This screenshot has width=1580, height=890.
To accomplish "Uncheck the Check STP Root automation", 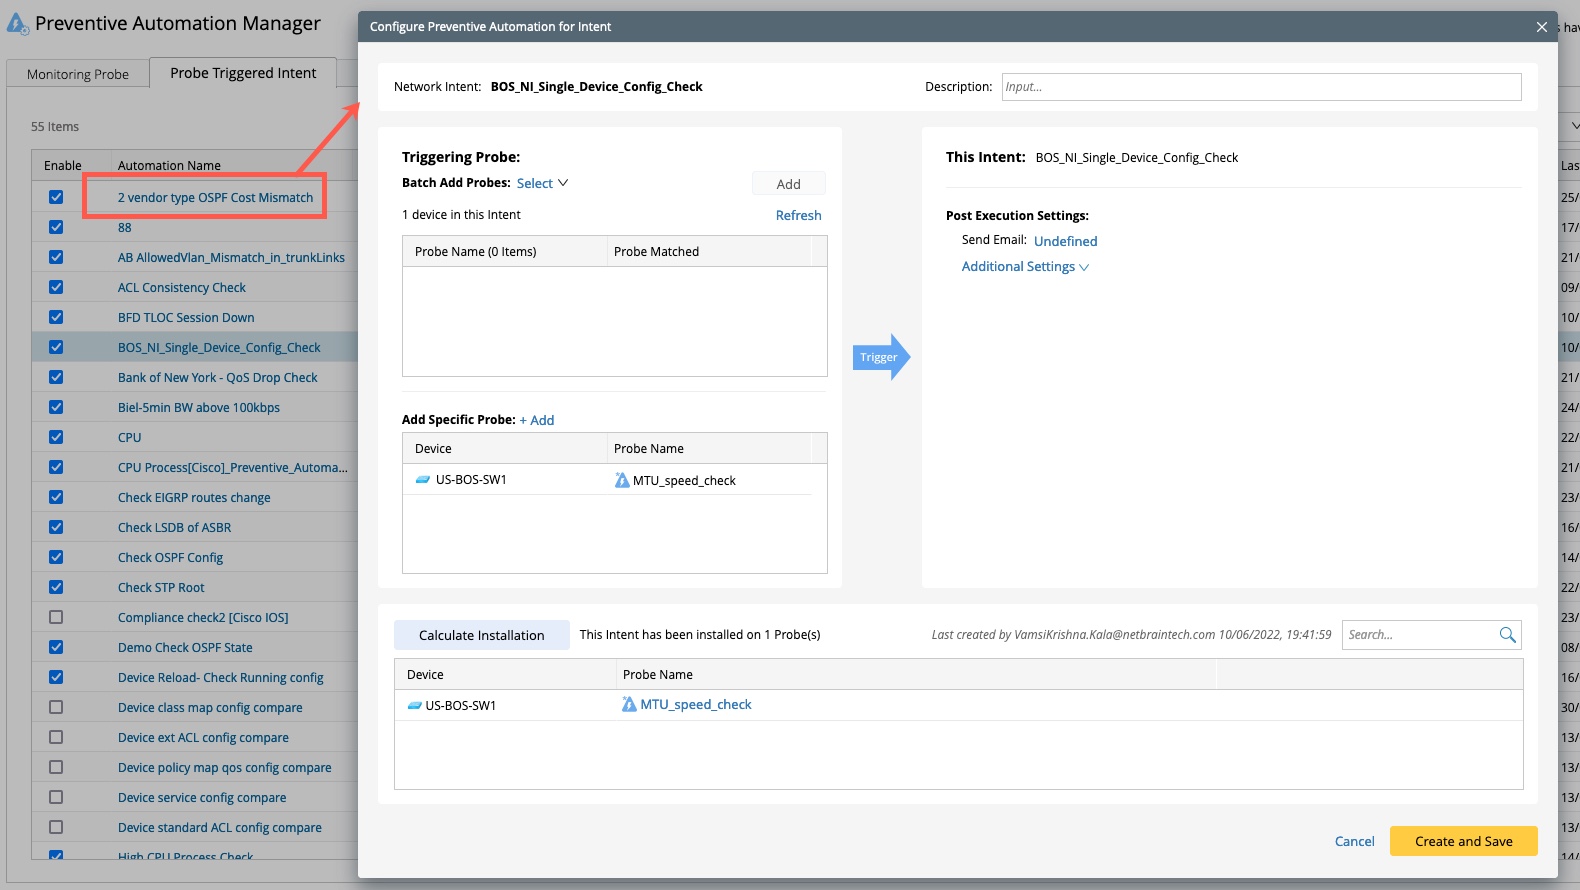I will tap(56, 587).
